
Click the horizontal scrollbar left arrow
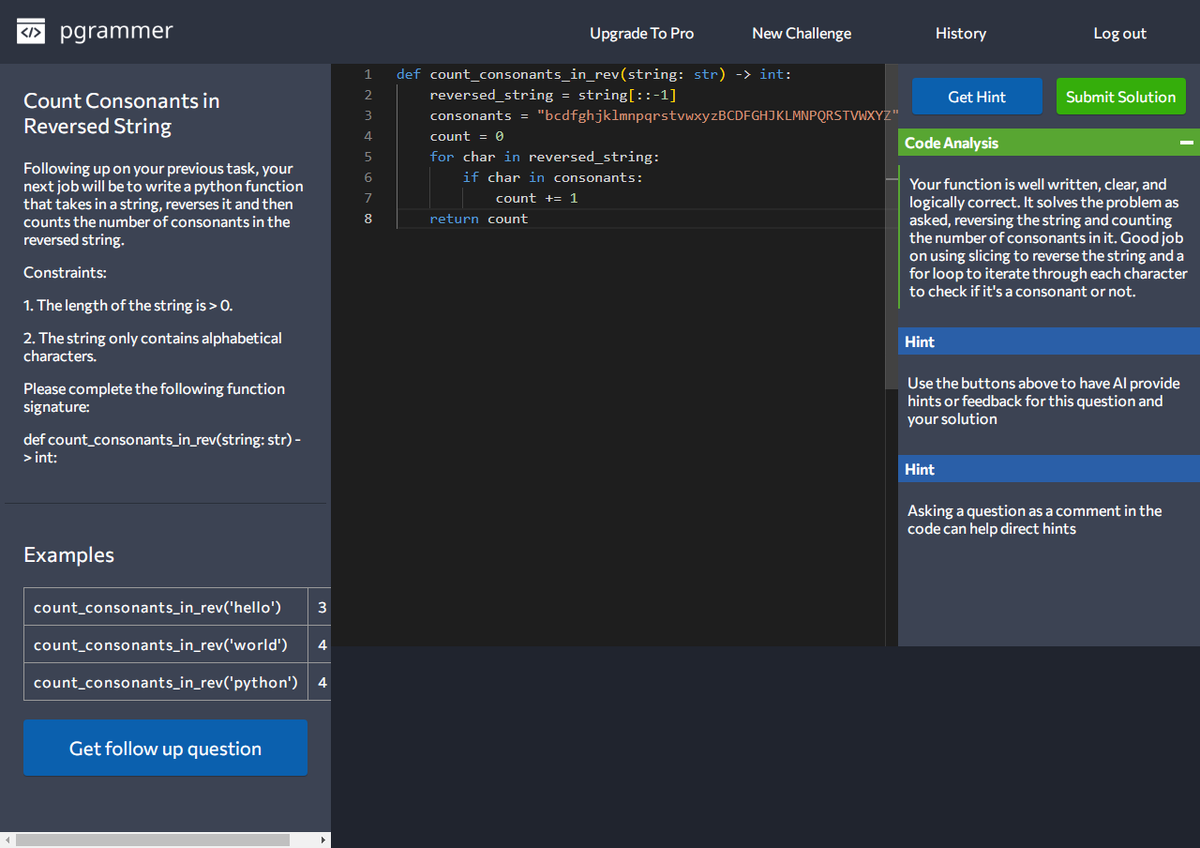[9, 840]
